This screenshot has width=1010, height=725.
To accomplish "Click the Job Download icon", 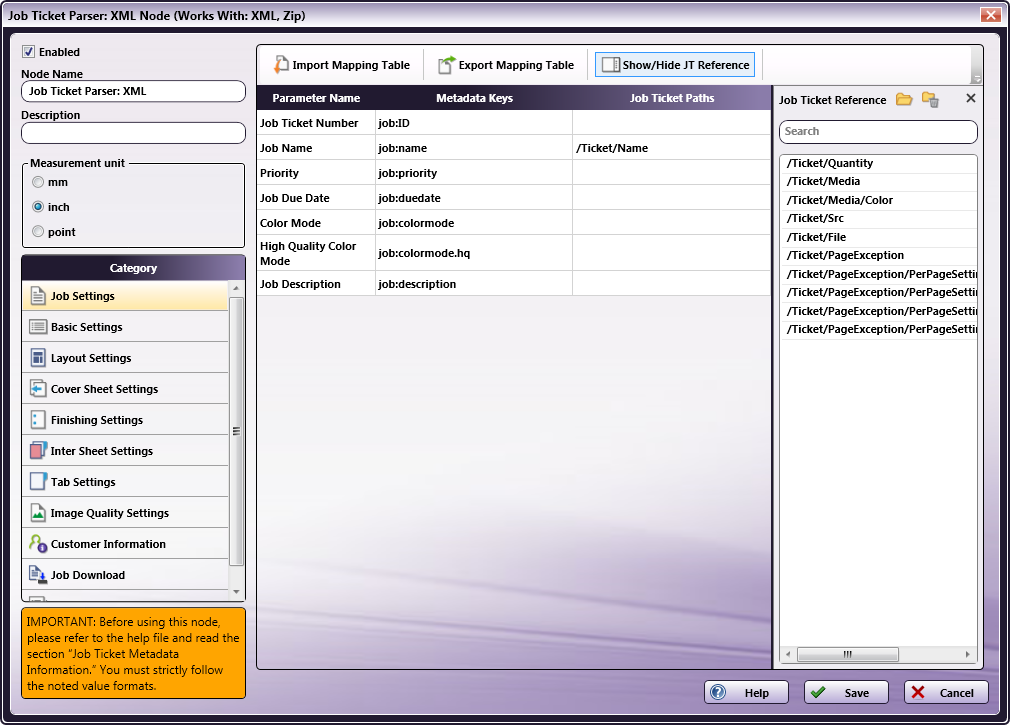I will pos(38,574).
